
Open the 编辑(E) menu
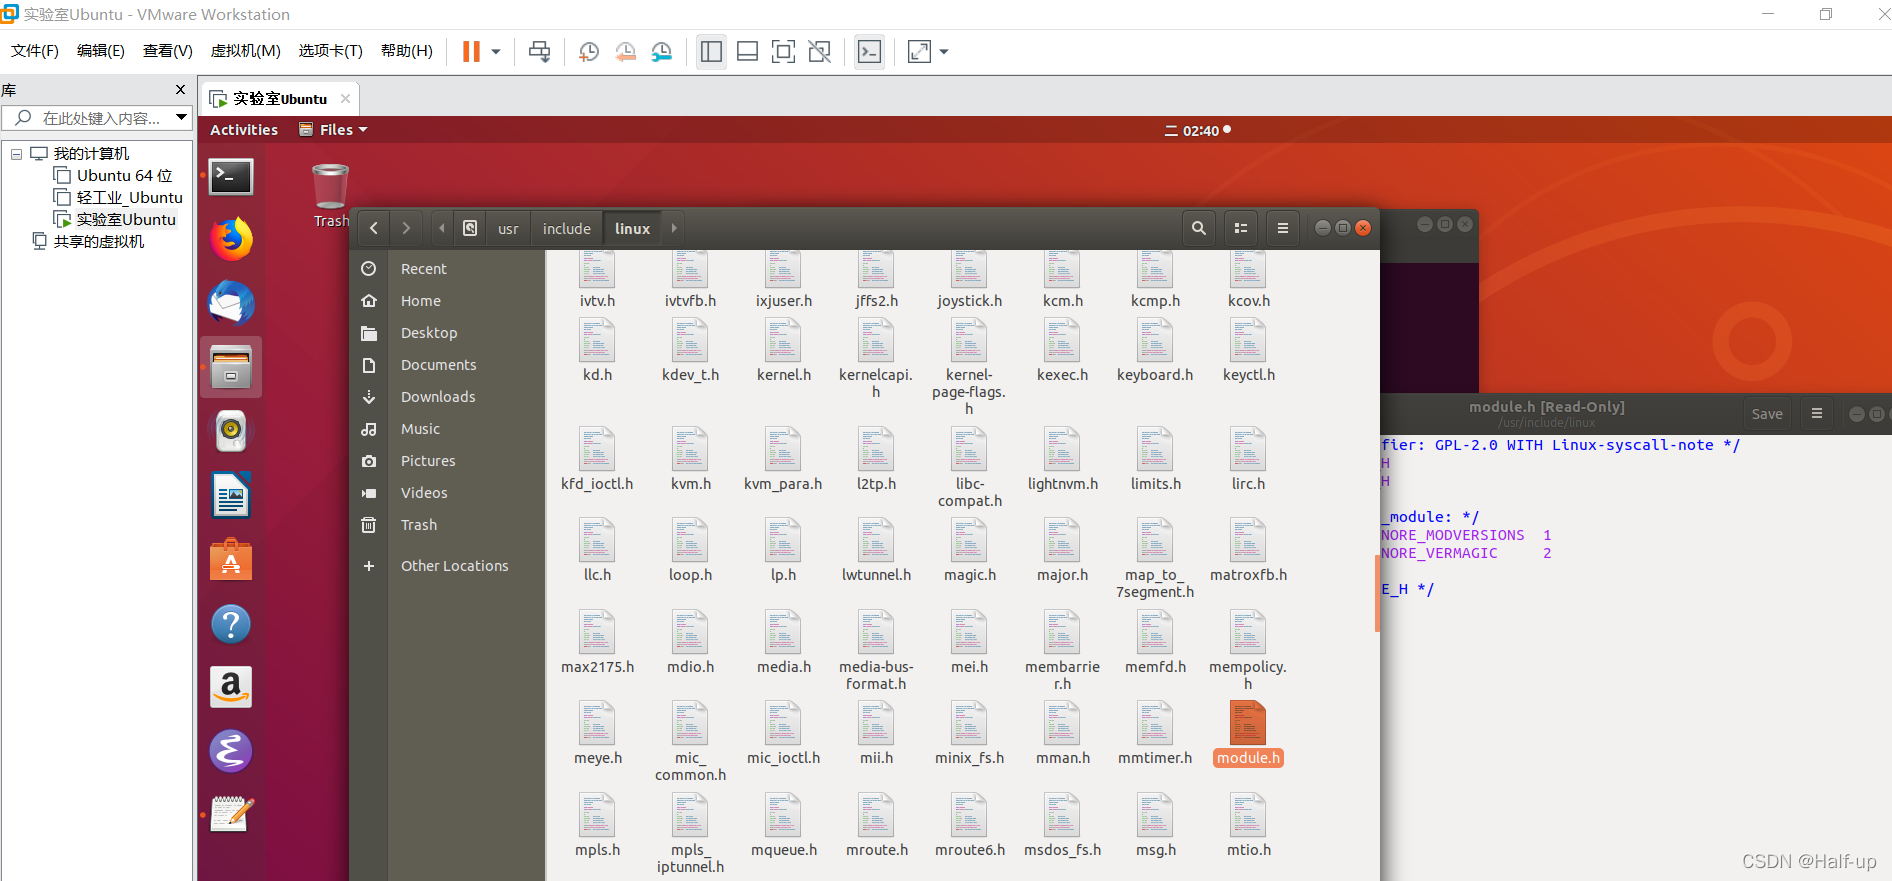click(101, 50)
